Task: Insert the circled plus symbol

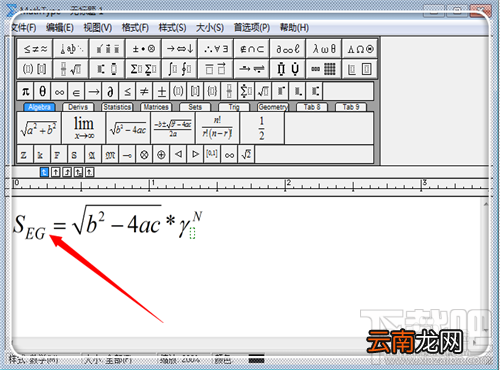Action: tap(161, 154)
